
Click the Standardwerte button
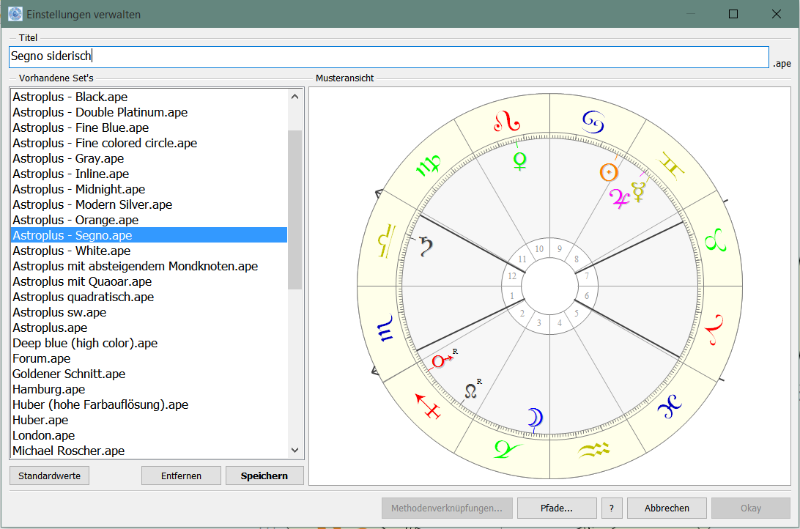49,475
